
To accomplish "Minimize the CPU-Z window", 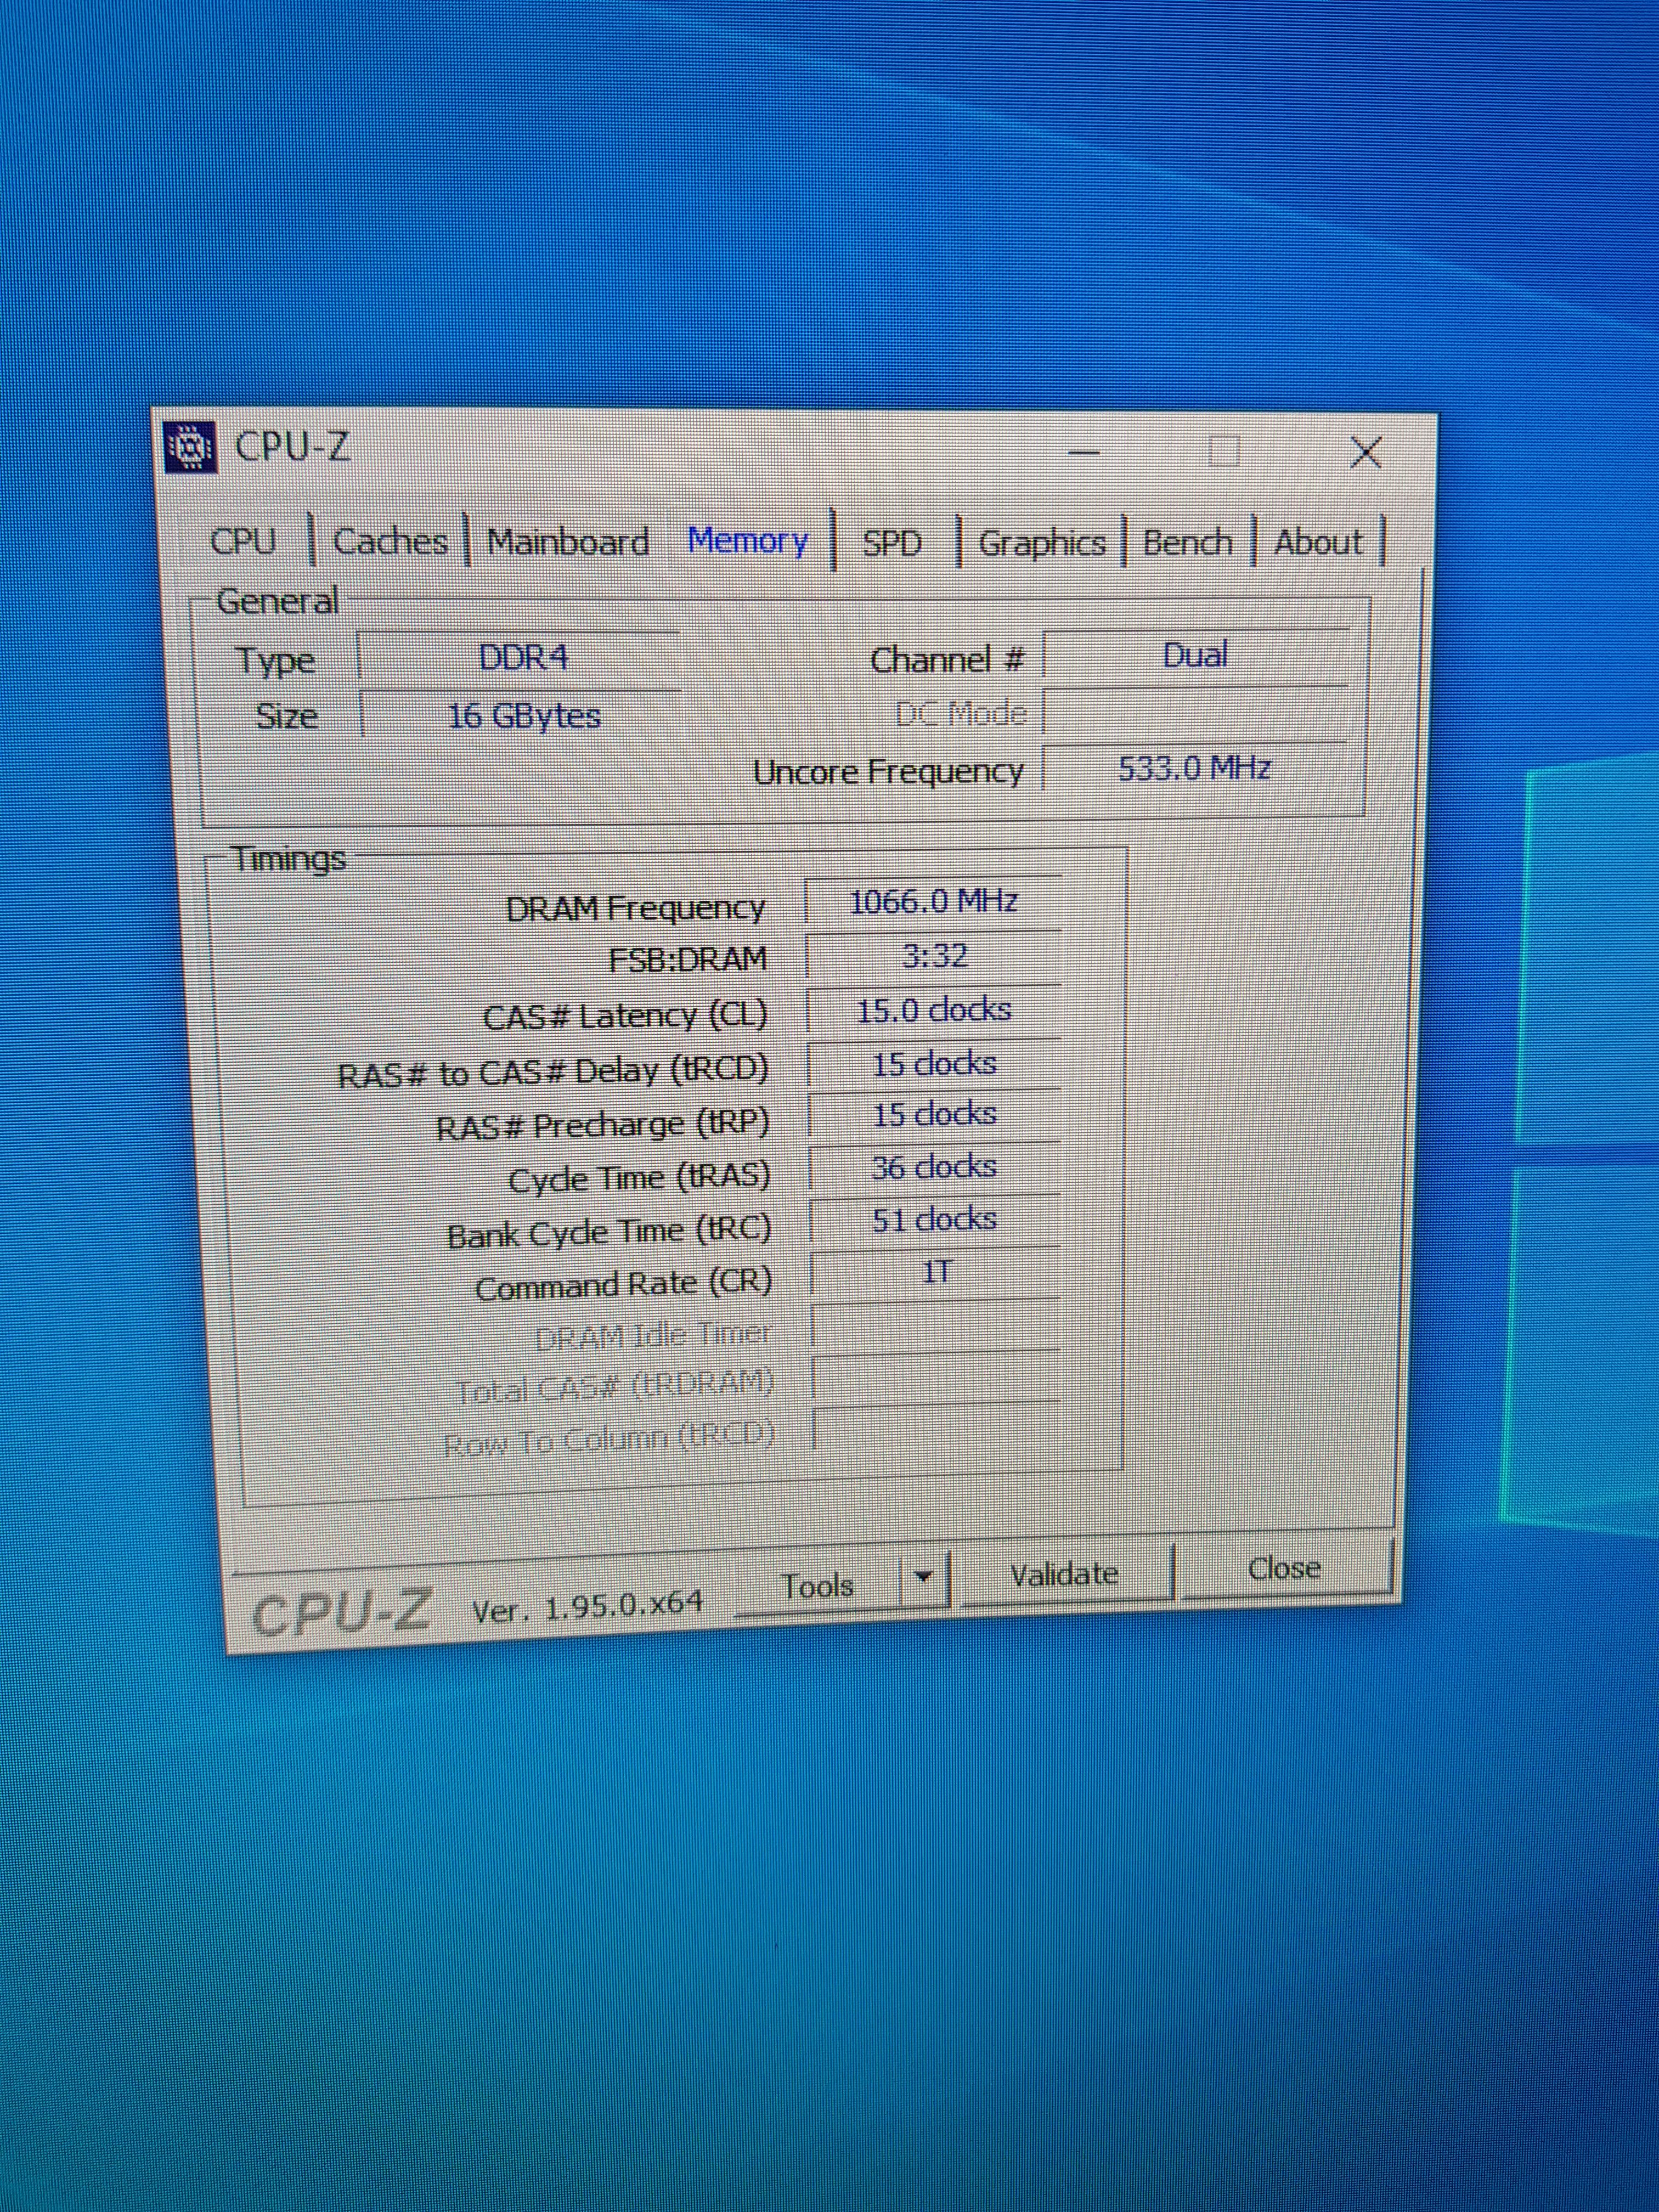I will 1084,453.
